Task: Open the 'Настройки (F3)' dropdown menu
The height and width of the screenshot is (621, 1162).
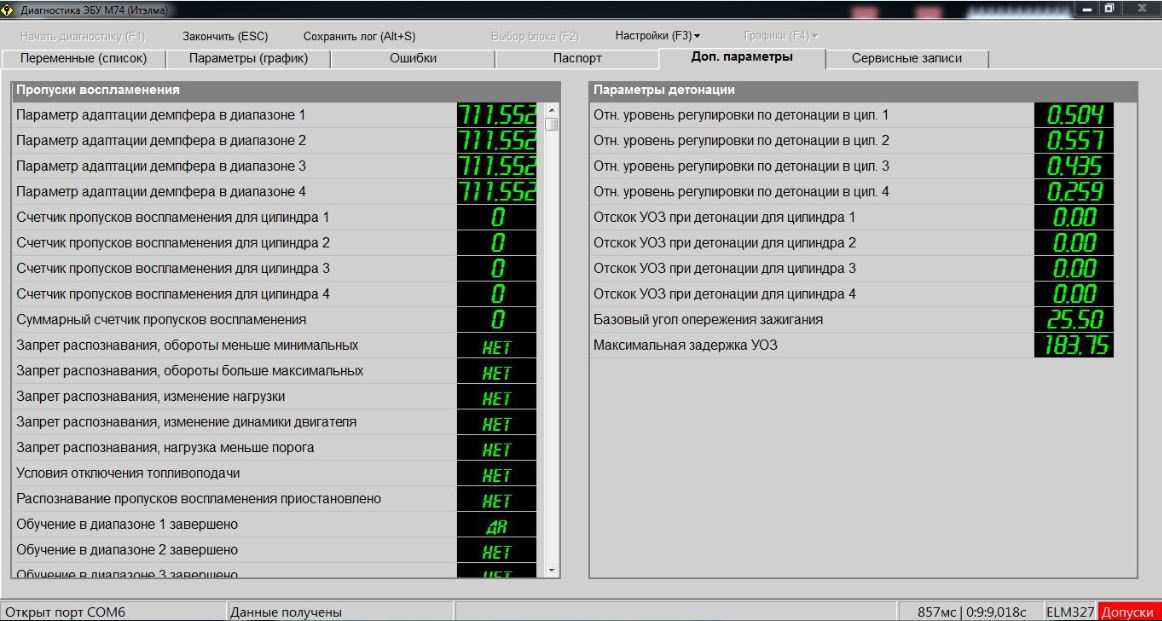Action: click(657, 36)
